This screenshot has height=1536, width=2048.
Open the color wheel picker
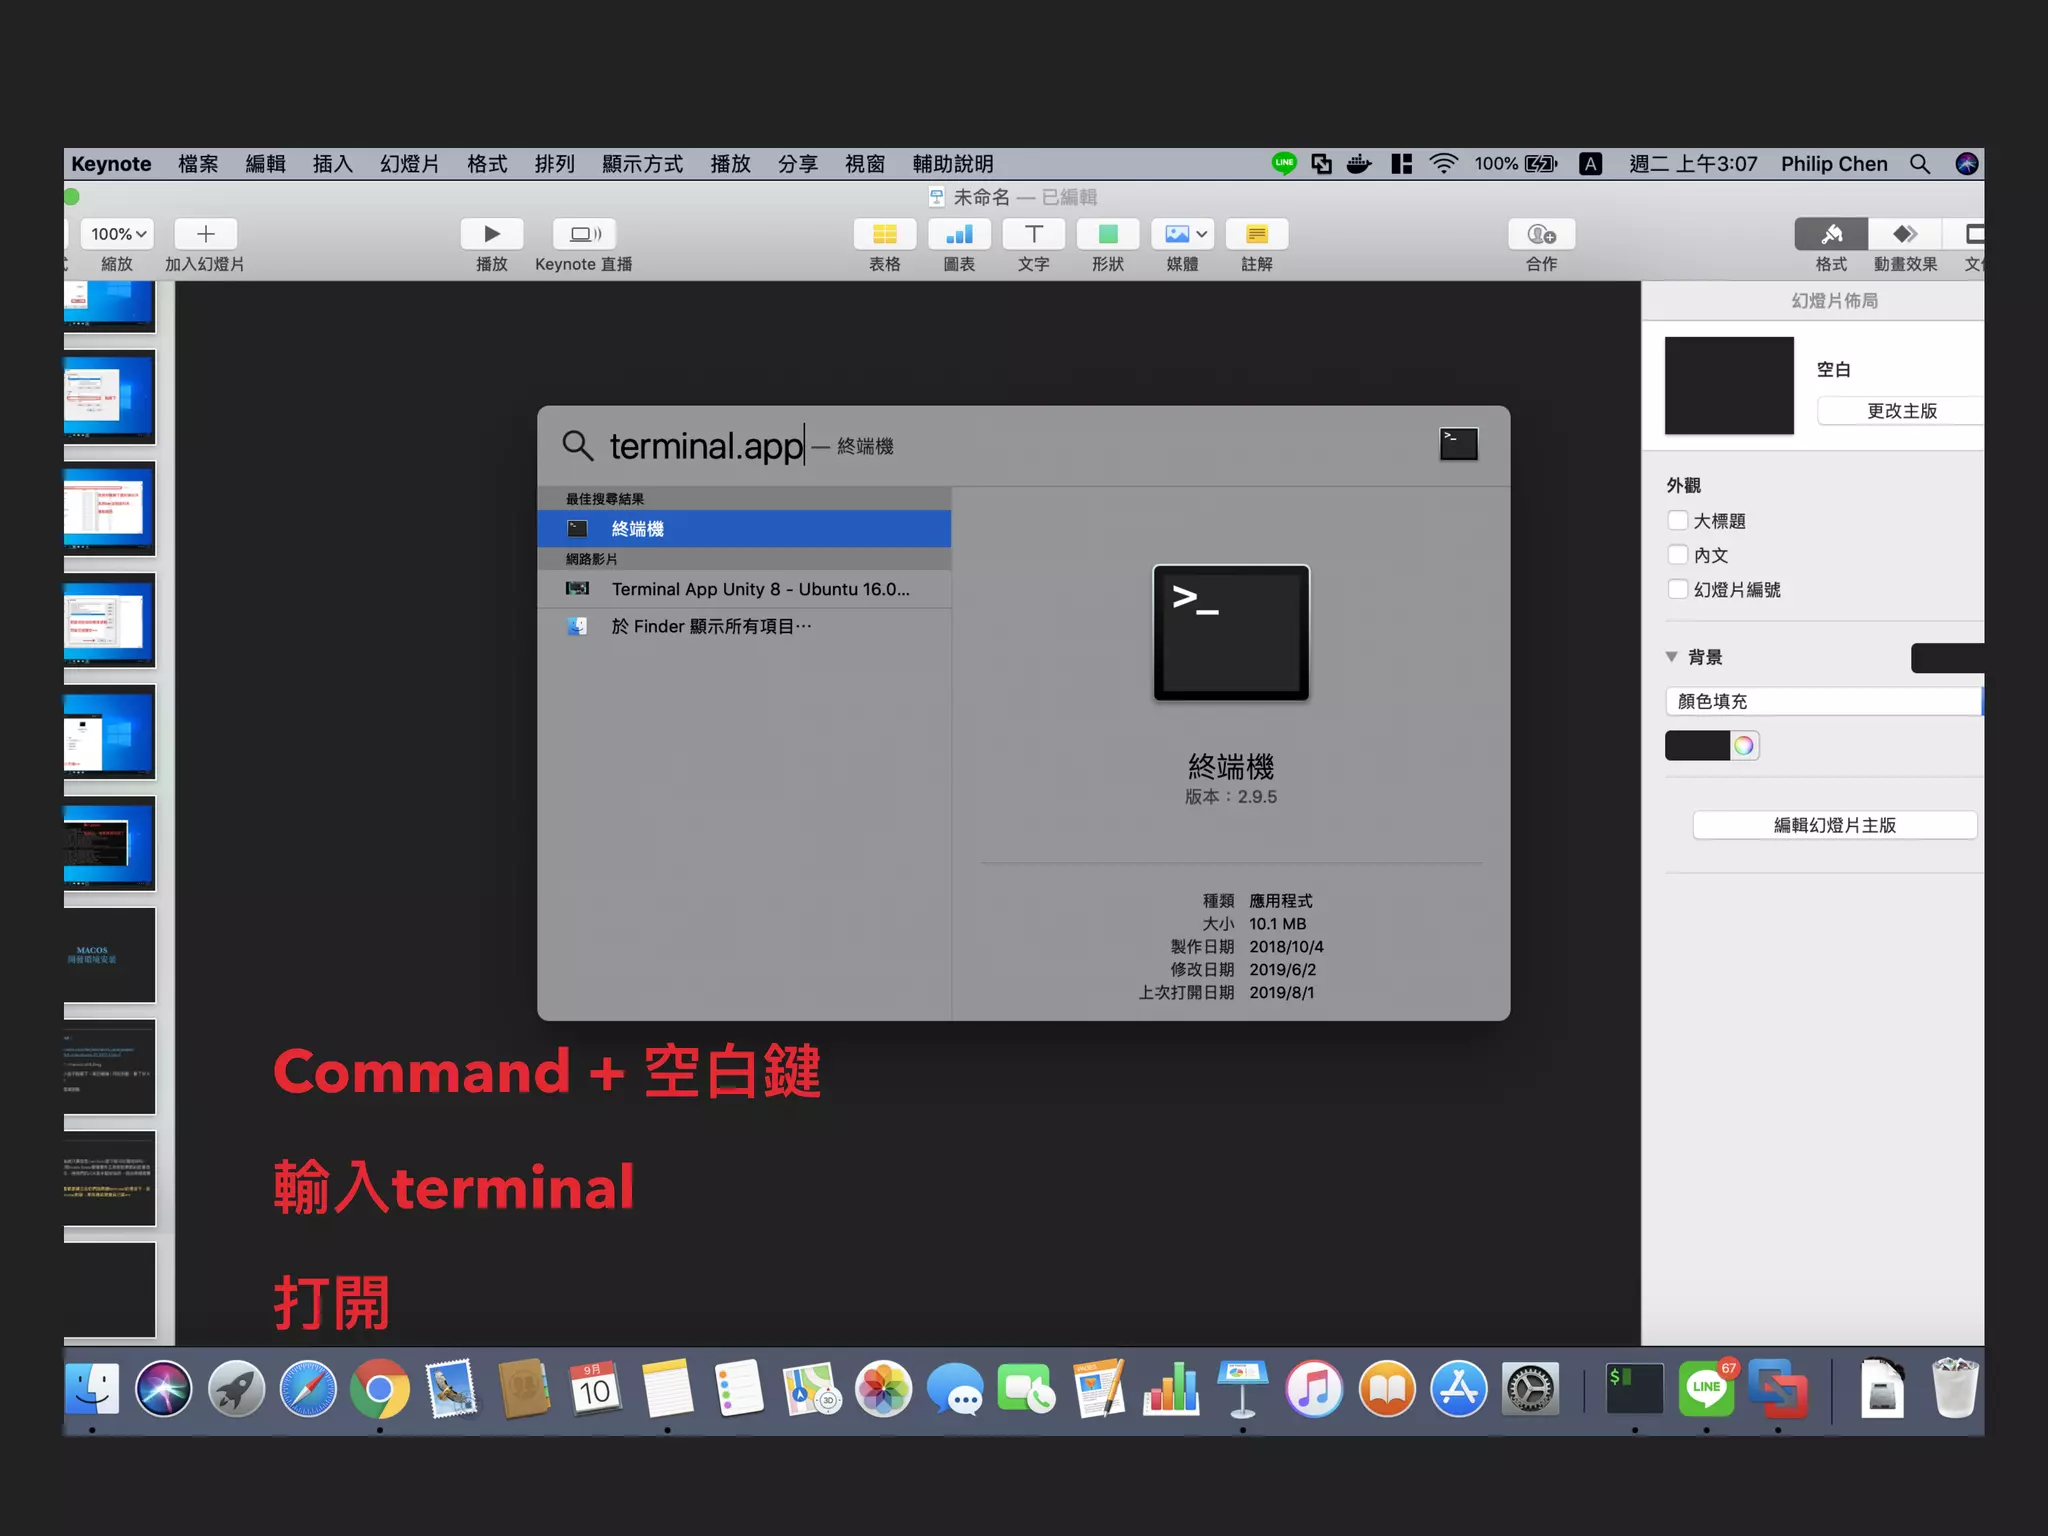point(1744,745)
